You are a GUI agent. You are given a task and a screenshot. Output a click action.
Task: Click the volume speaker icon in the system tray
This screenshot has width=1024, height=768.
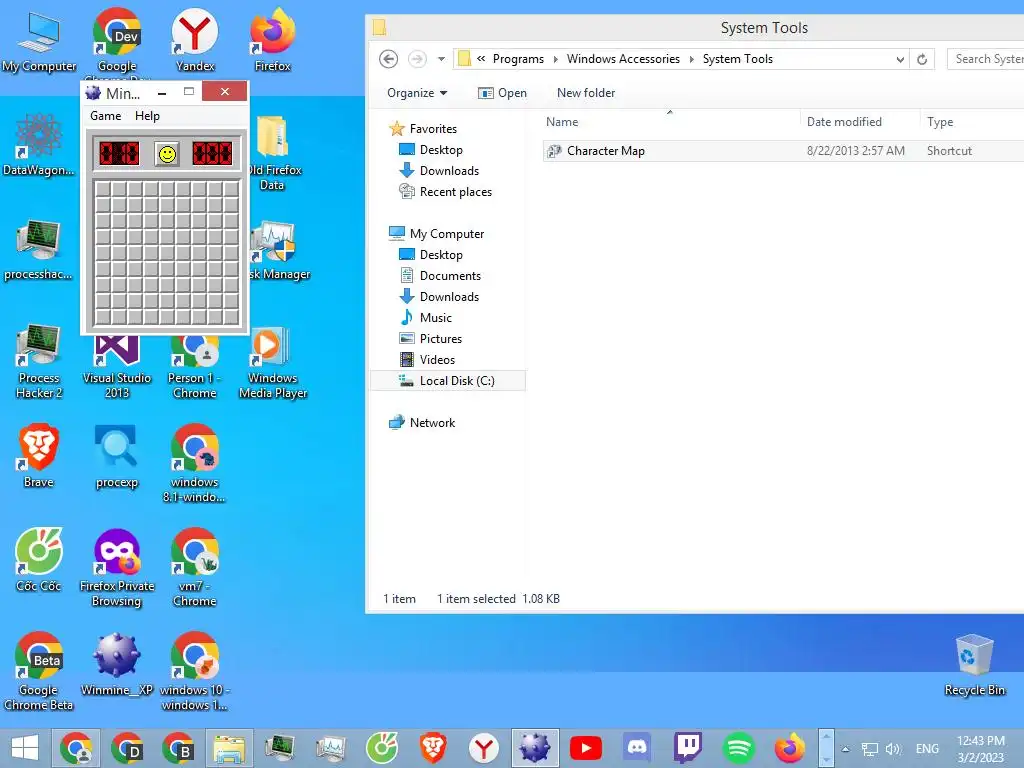pos(893,749)
